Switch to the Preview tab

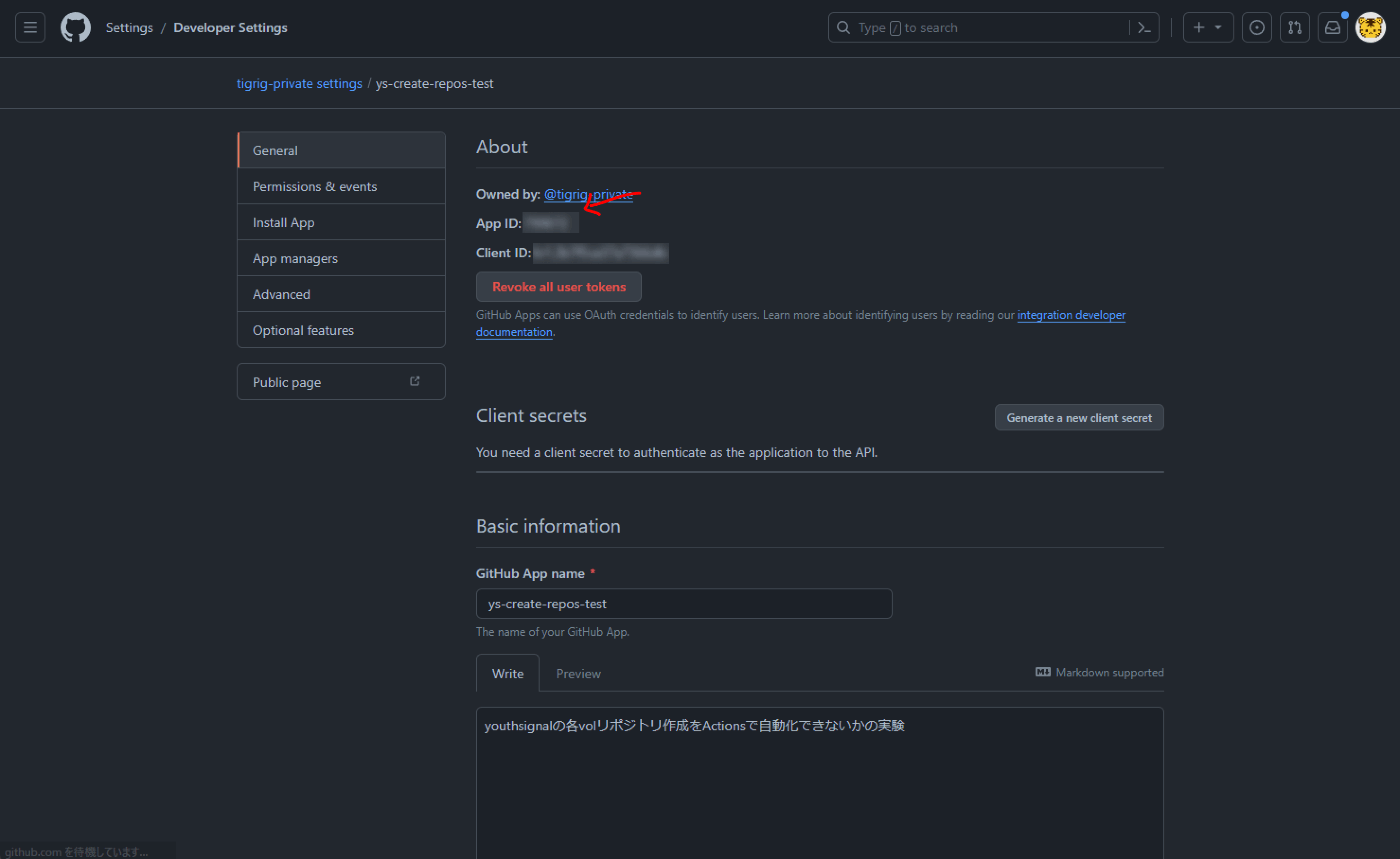tap(578, 674)
